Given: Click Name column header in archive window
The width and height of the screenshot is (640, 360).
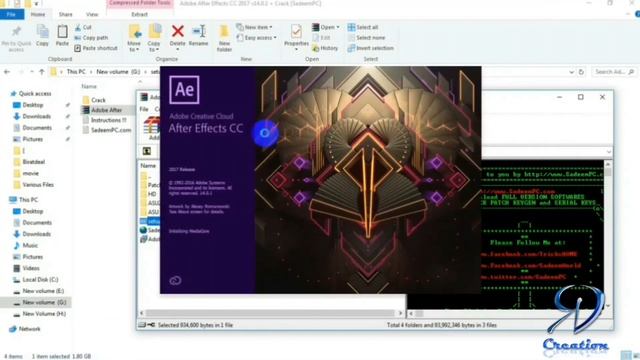Looking at the screenshot, I should coord(148,165).
